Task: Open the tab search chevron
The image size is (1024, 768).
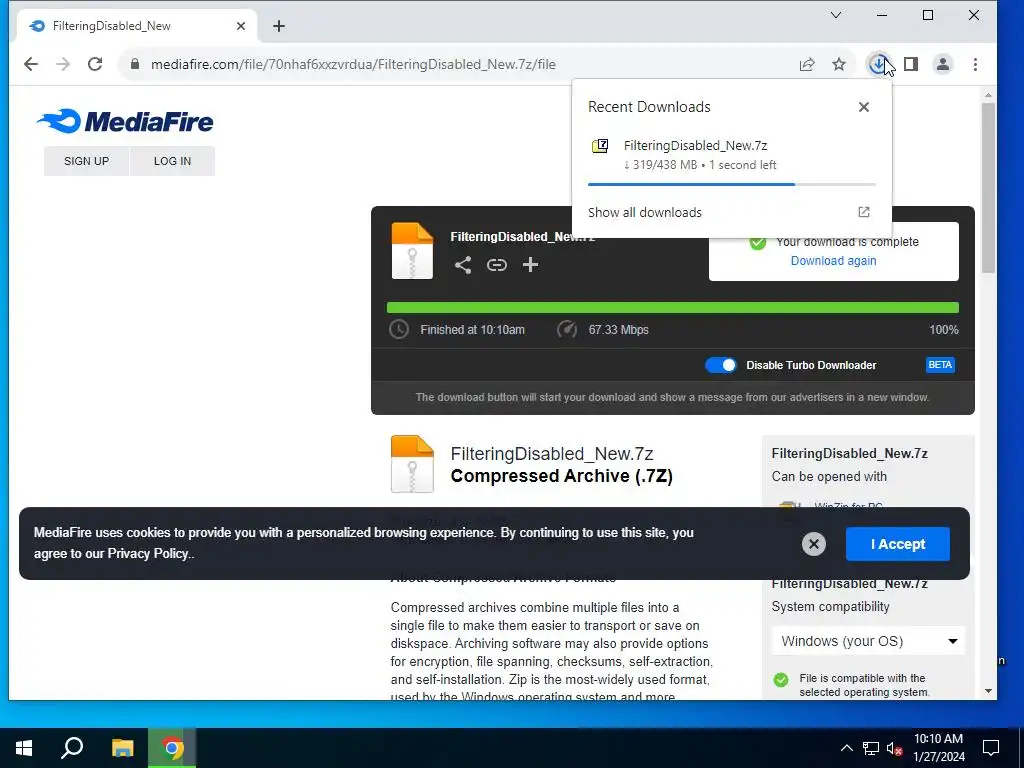Action: point(836,15)
